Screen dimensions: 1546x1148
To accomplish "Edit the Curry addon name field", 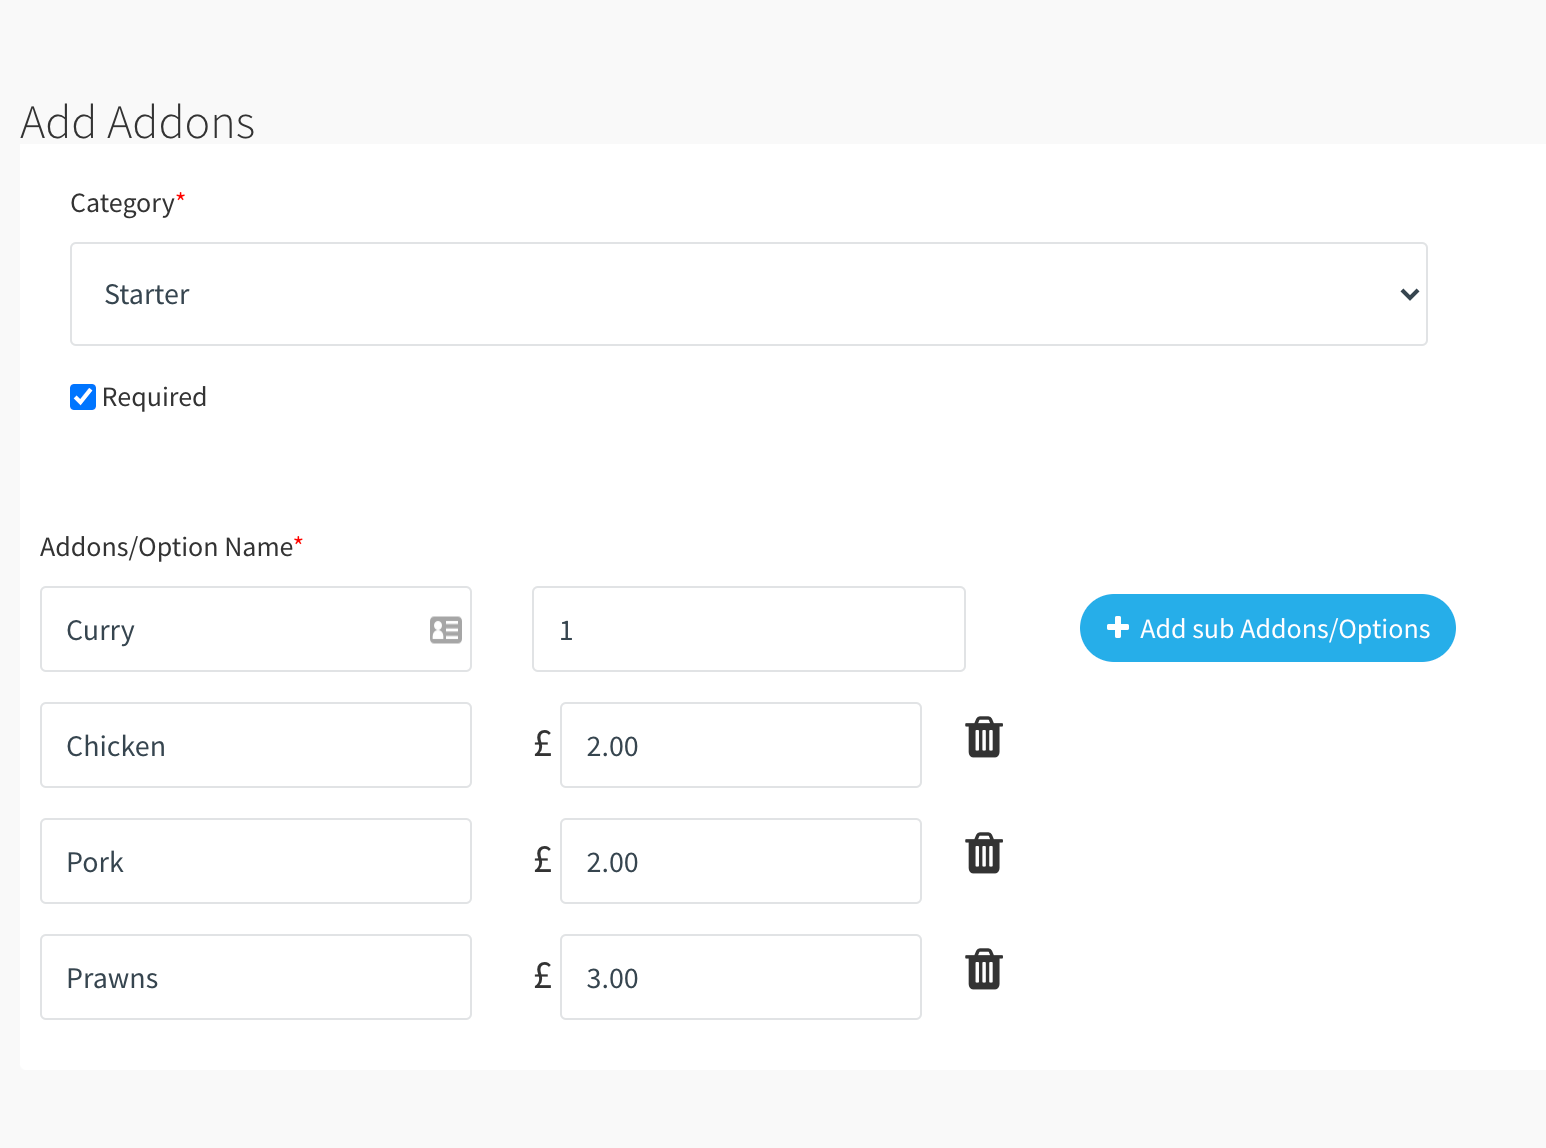I will coord(256,629).
